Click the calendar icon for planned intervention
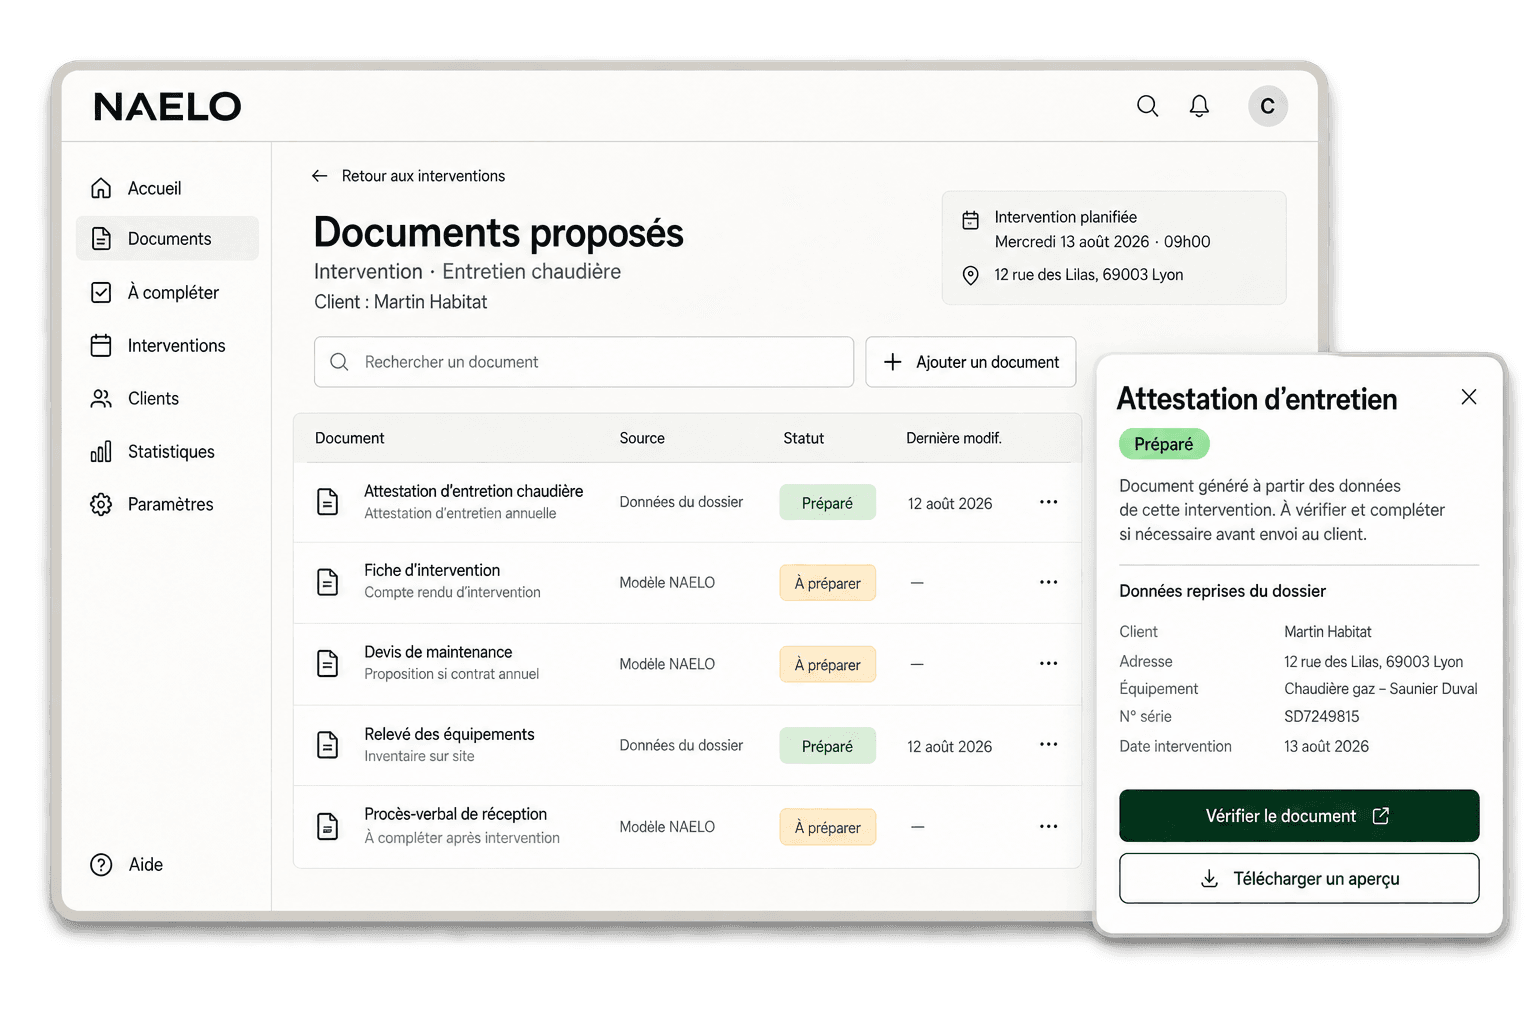This screenshot has width=1536, height=1024. pos(970,220)
